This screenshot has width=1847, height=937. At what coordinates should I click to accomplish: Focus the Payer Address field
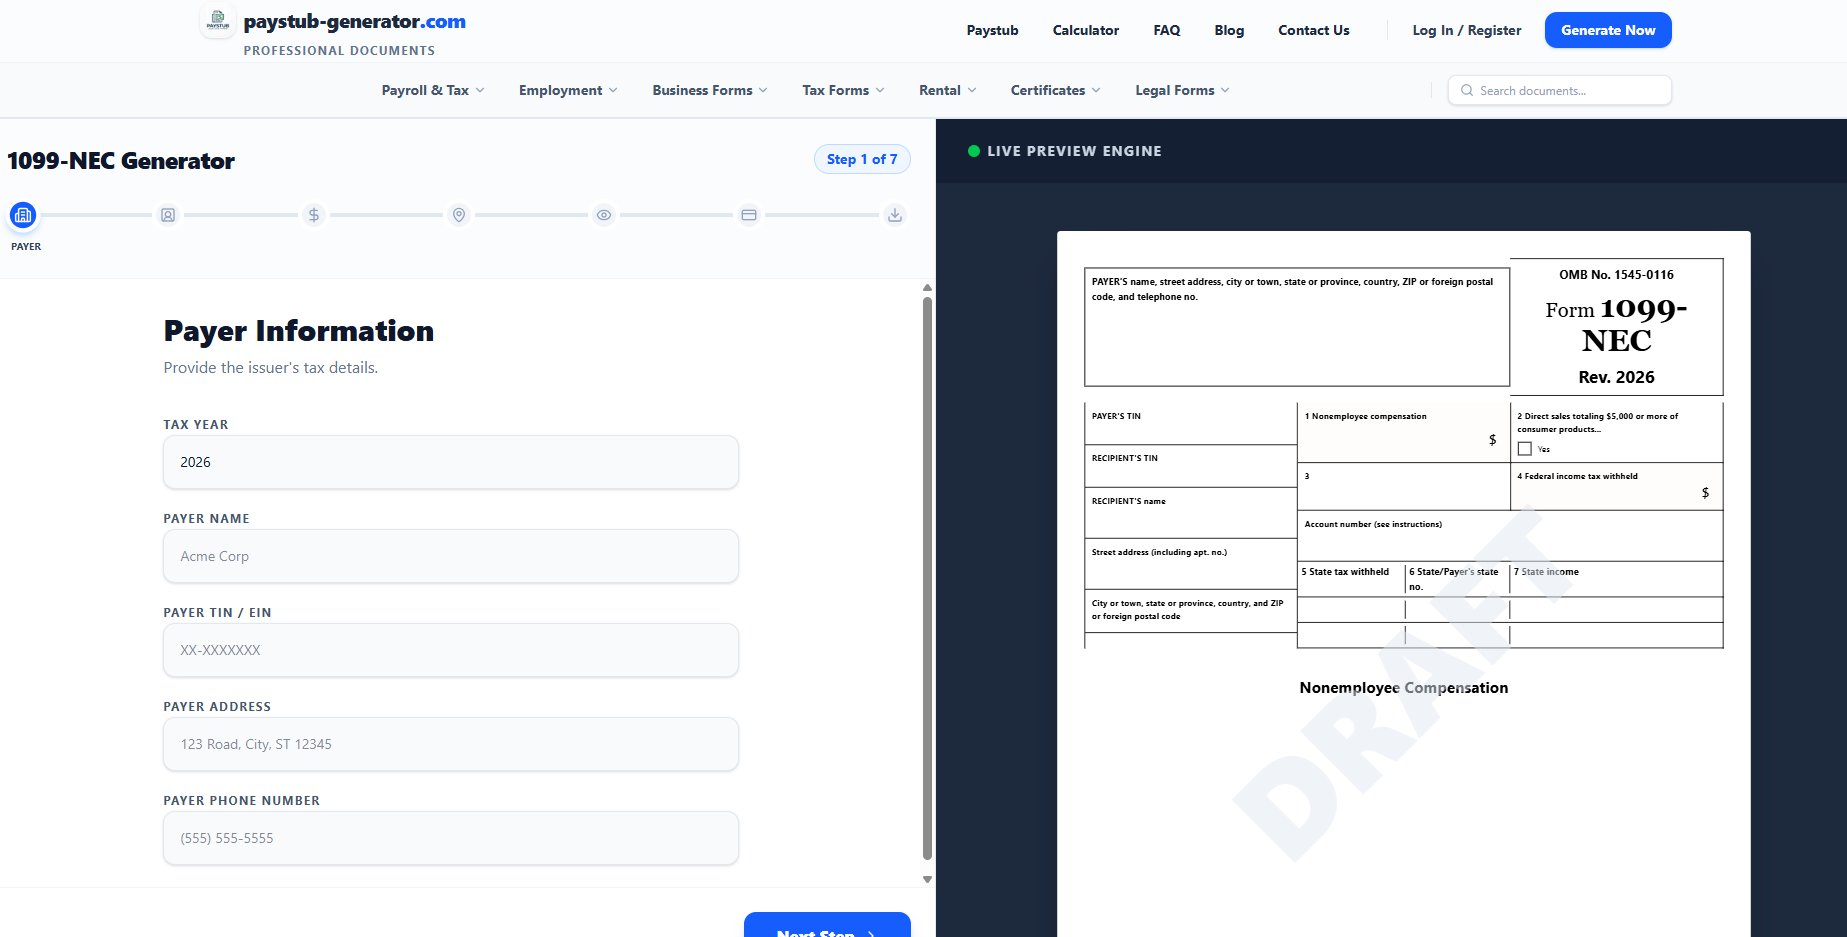tap(451, 744)
